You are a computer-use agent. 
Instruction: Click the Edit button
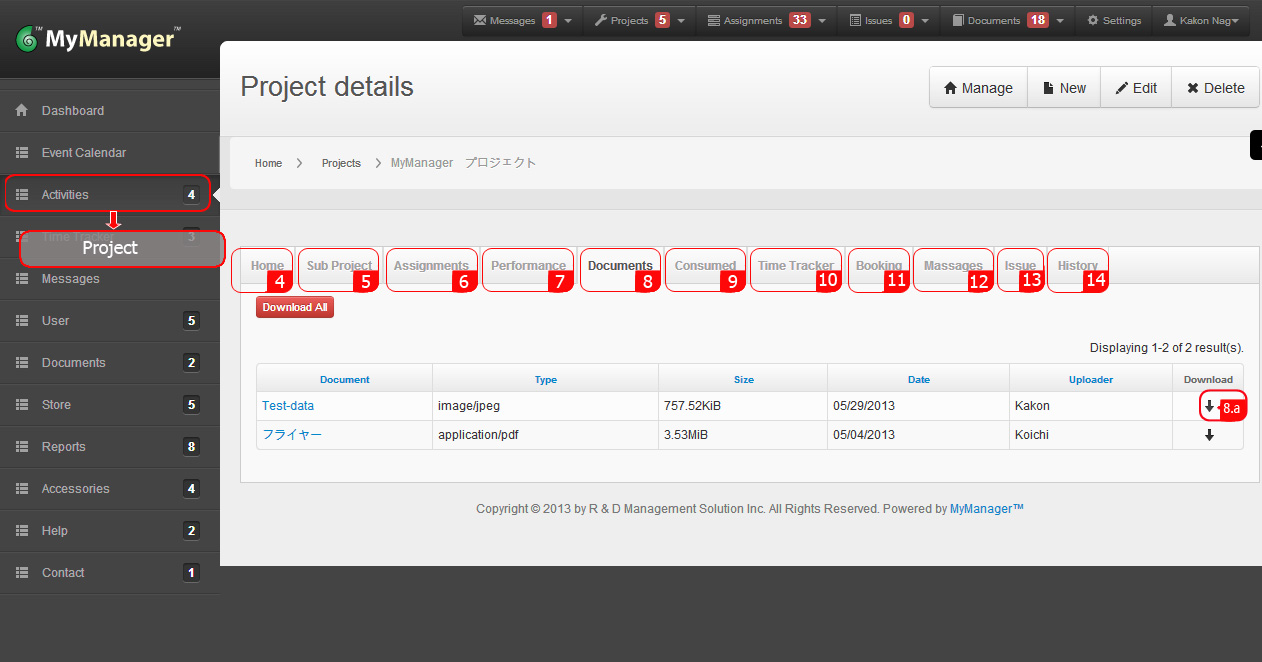coord(1136,88)
